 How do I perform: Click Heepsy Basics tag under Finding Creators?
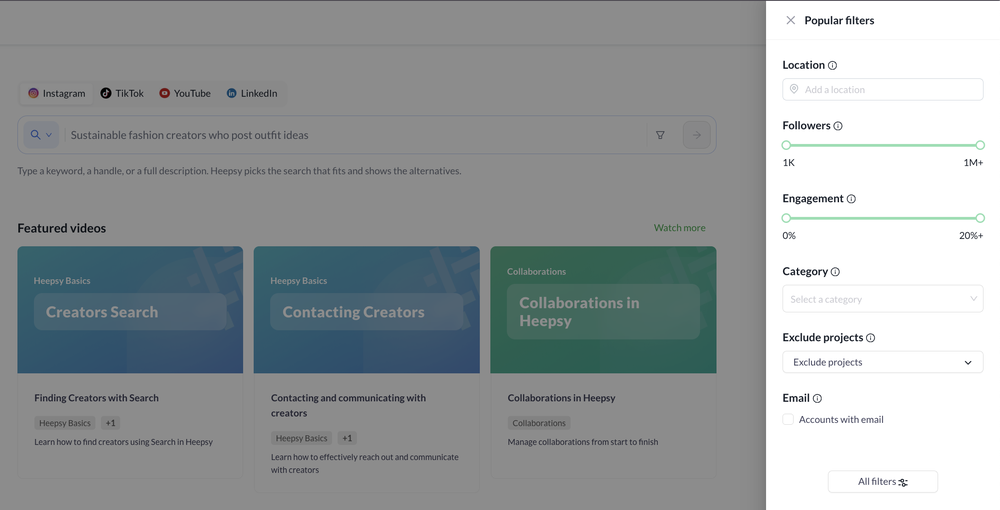point(64,423)
